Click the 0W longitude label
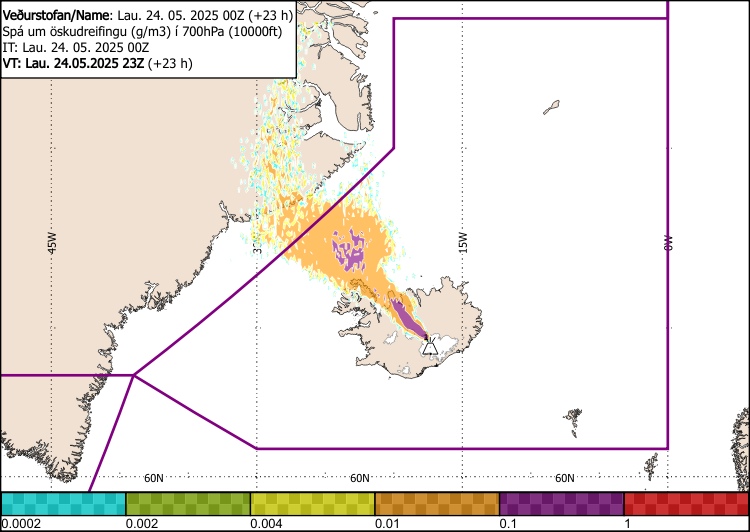This screenshot has width=750, height=532. click(x=668, y=243)
